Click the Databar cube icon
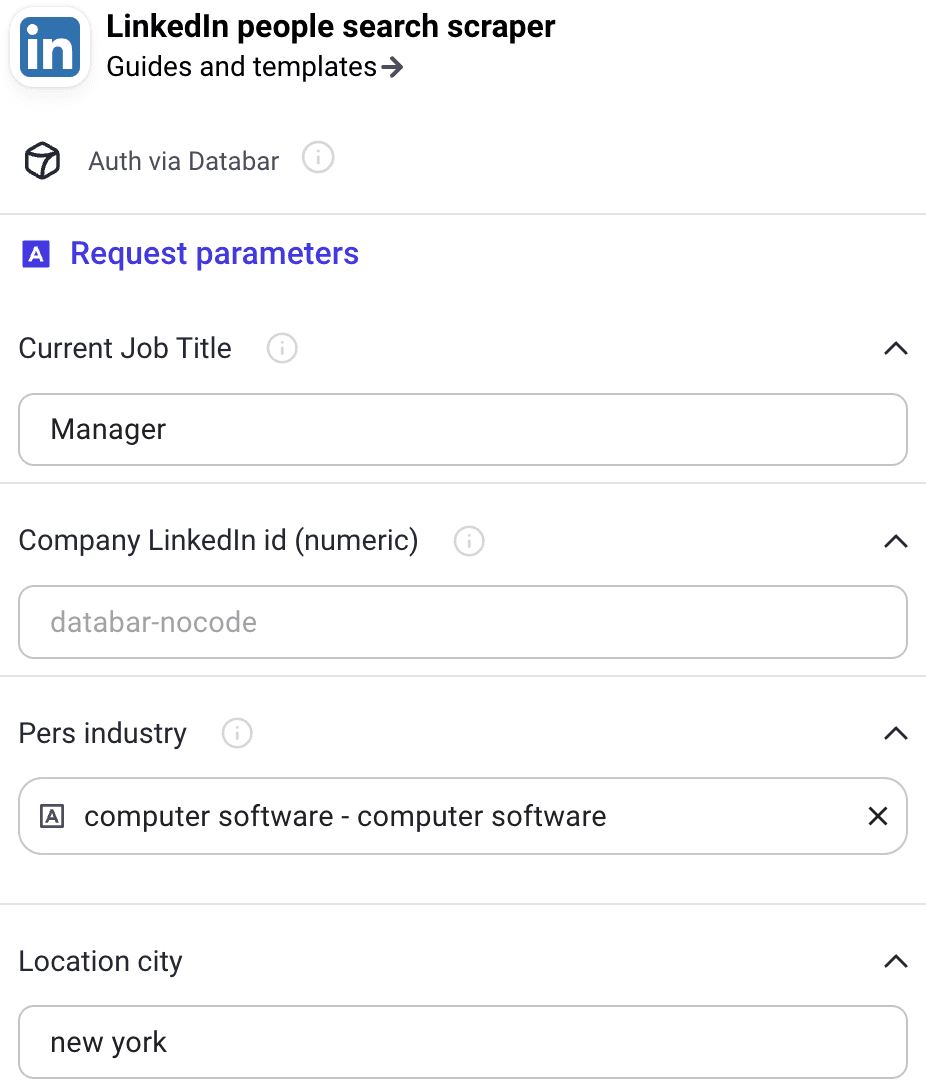Screen dimensions: 926x1092 pos(42,160)
